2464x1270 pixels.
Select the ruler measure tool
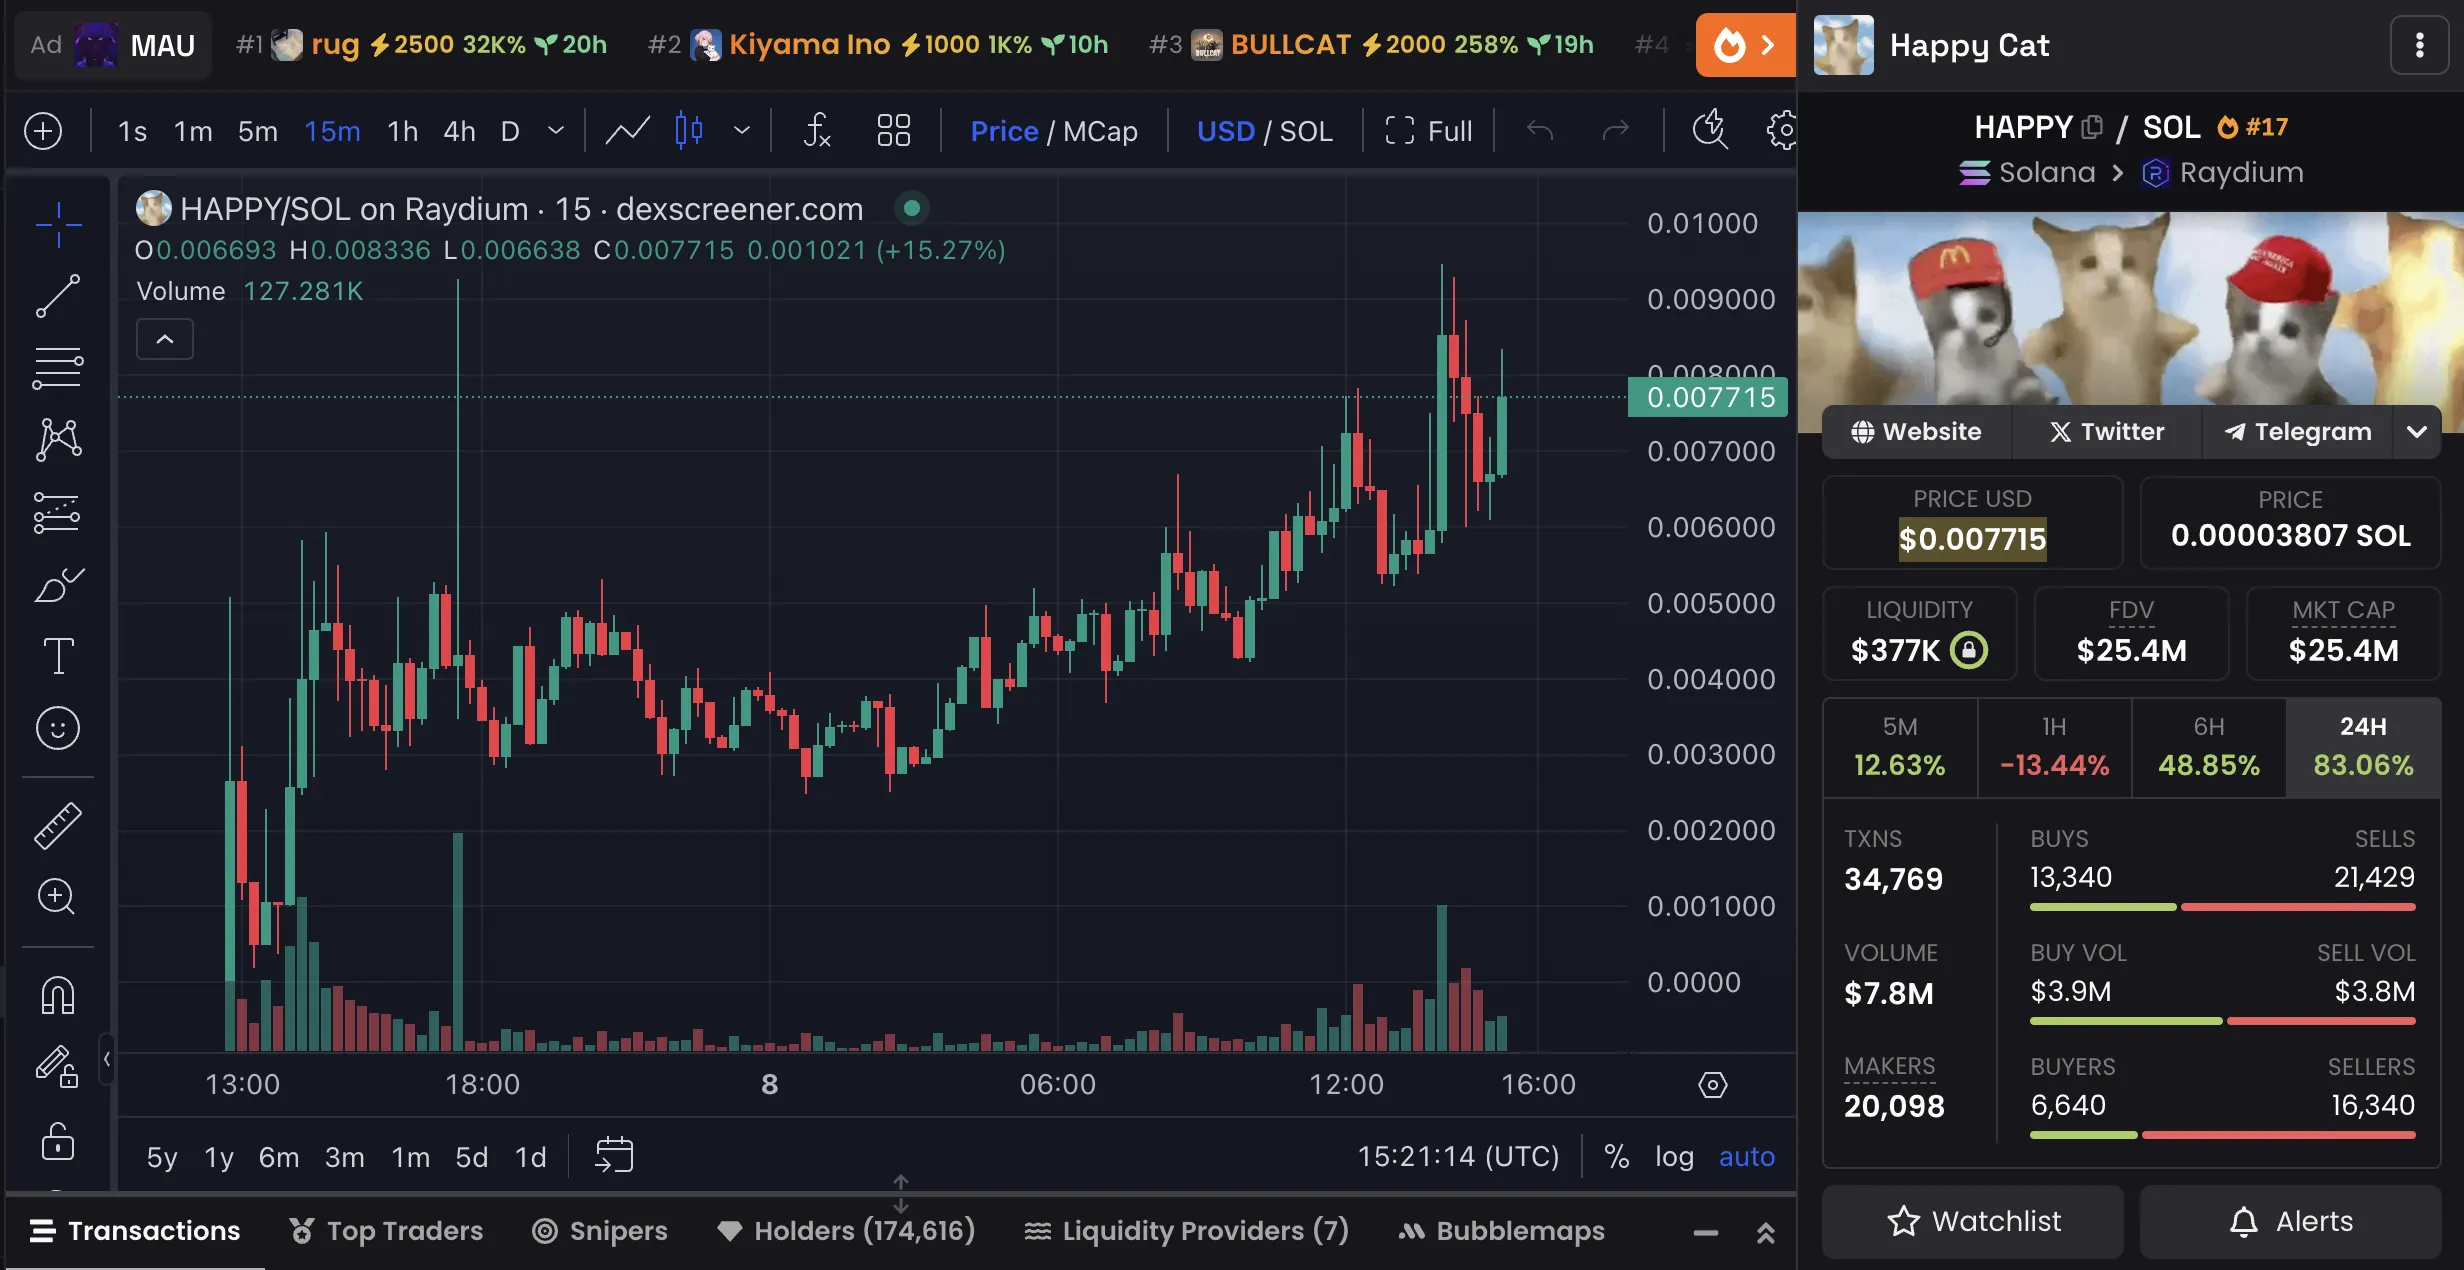[58, 826]
